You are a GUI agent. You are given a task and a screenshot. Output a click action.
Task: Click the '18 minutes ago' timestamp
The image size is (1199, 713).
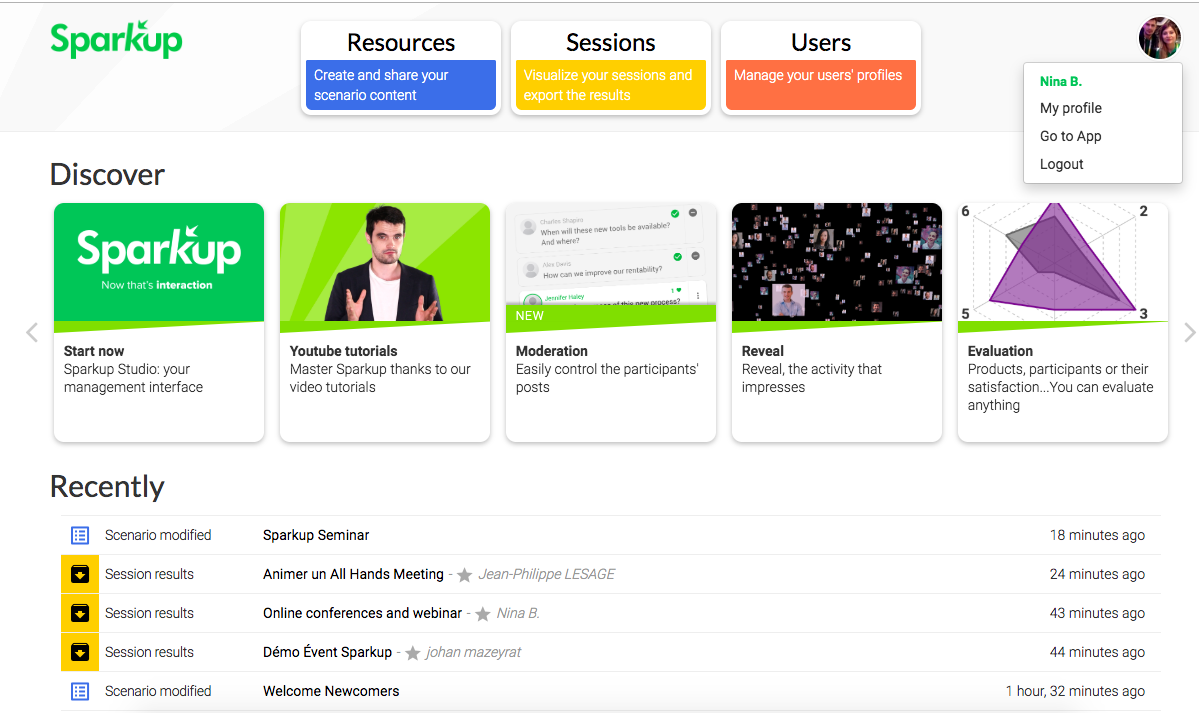[x=1097, y=536]
